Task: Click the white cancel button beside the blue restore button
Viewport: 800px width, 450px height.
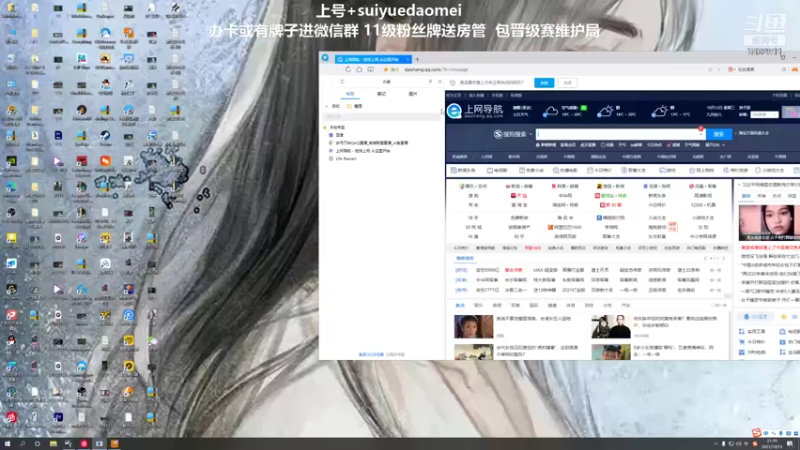Action: [567, 83]
